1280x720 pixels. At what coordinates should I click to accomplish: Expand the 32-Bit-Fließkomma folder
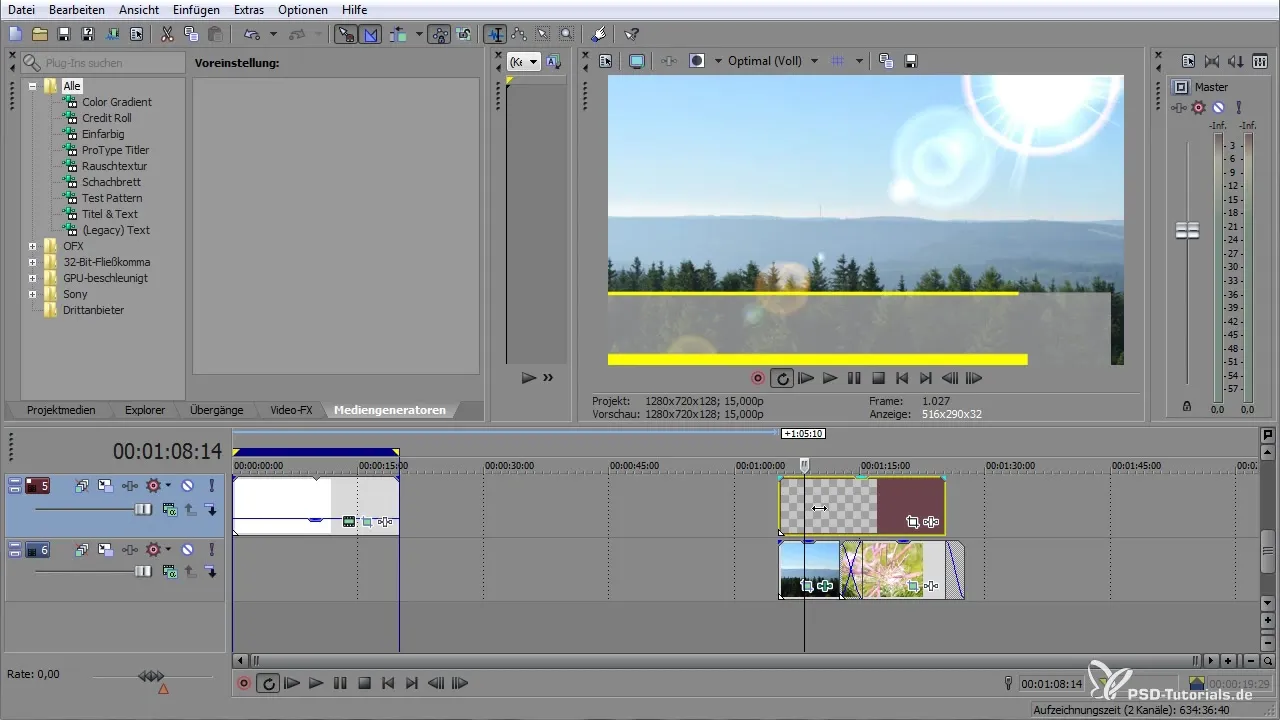point(33,262)
